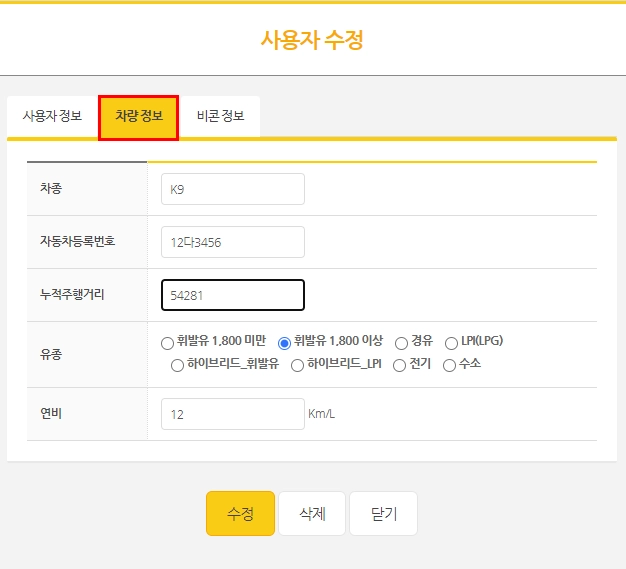Switch to the 비콘 정보 tab
The height and width of the screenshot is (569, 626).
pyautogui.click(x=220, y=116)
